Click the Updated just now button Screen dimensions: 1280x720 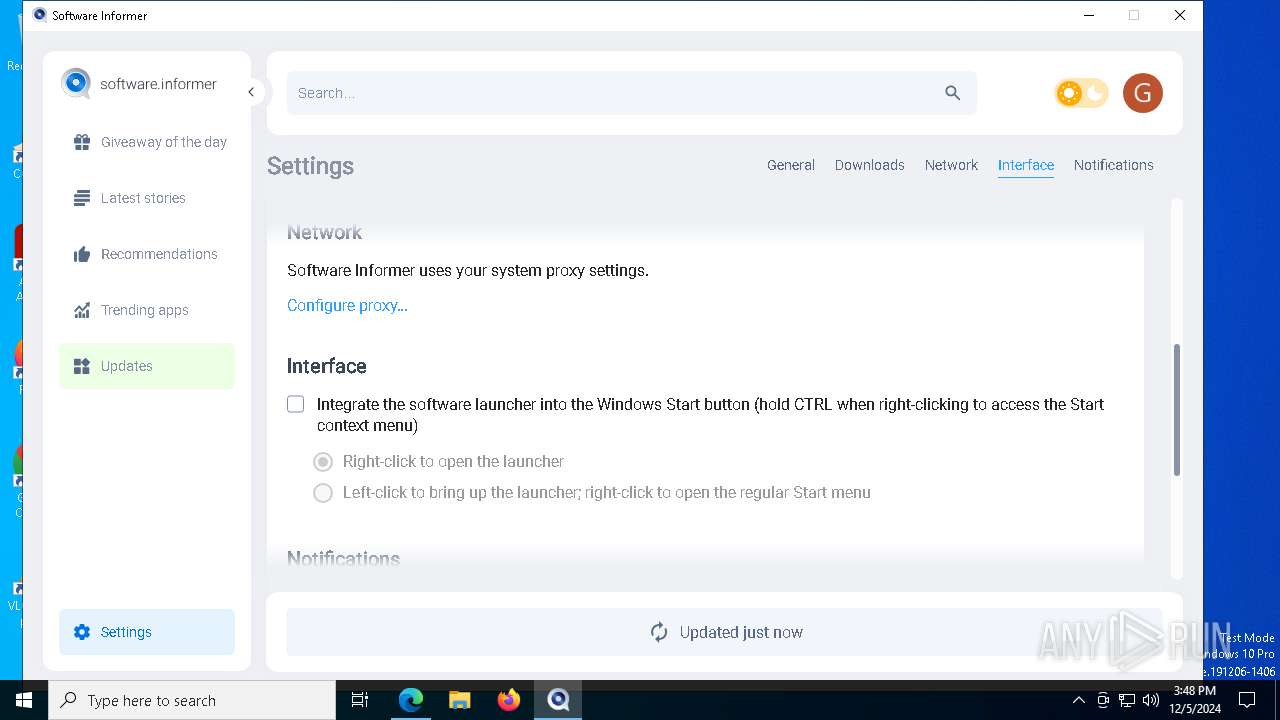725,632
